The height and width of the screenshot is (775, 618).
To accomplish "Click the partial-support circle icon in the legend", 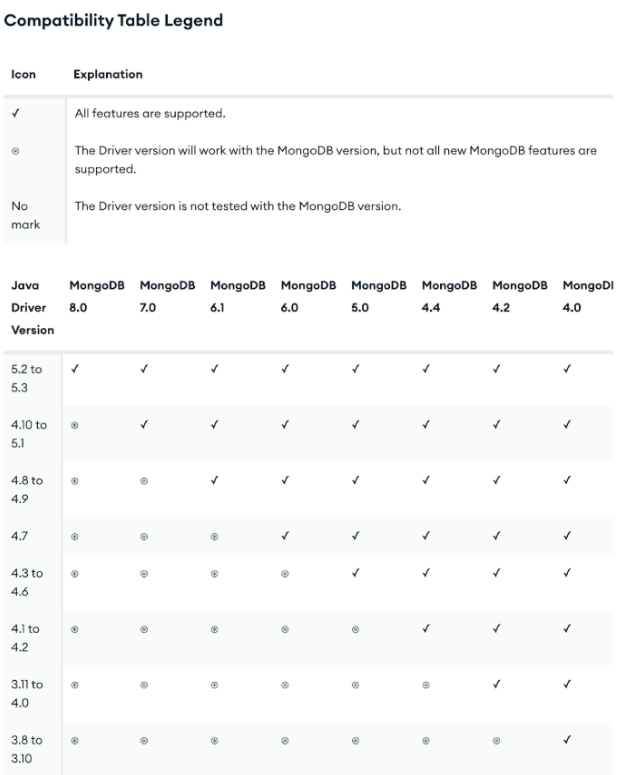I will point(15,151).
